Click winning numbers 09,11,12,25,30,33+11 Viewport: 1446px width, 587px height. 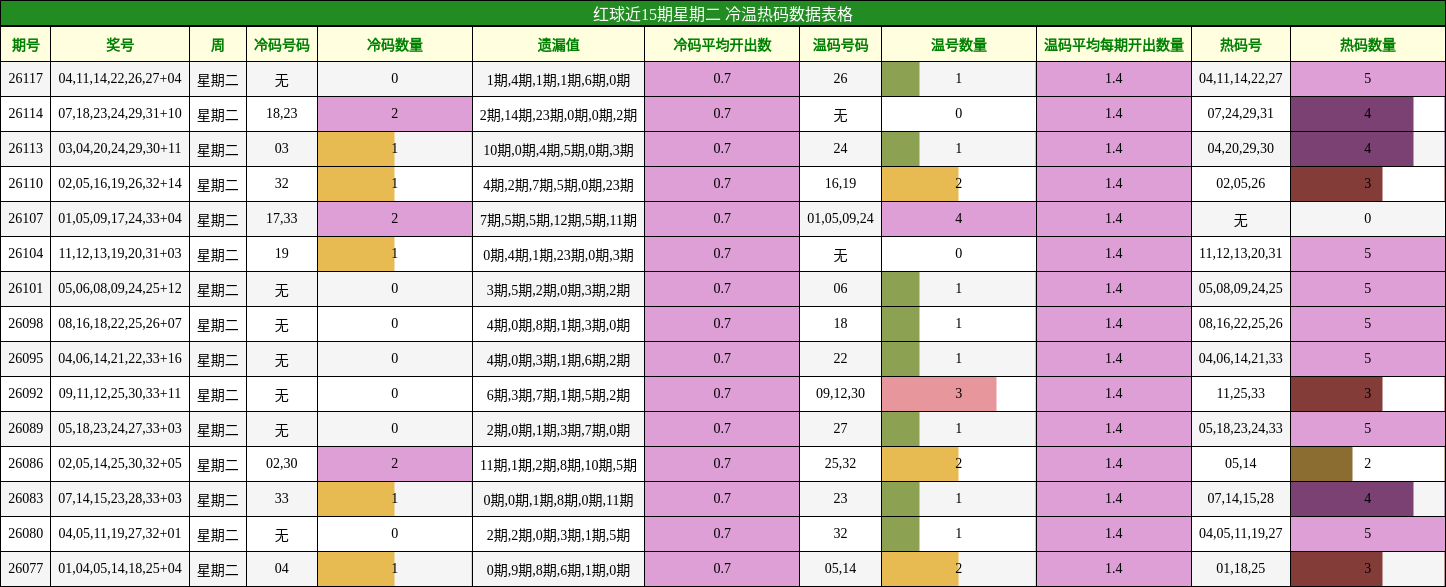pos(120,394)
